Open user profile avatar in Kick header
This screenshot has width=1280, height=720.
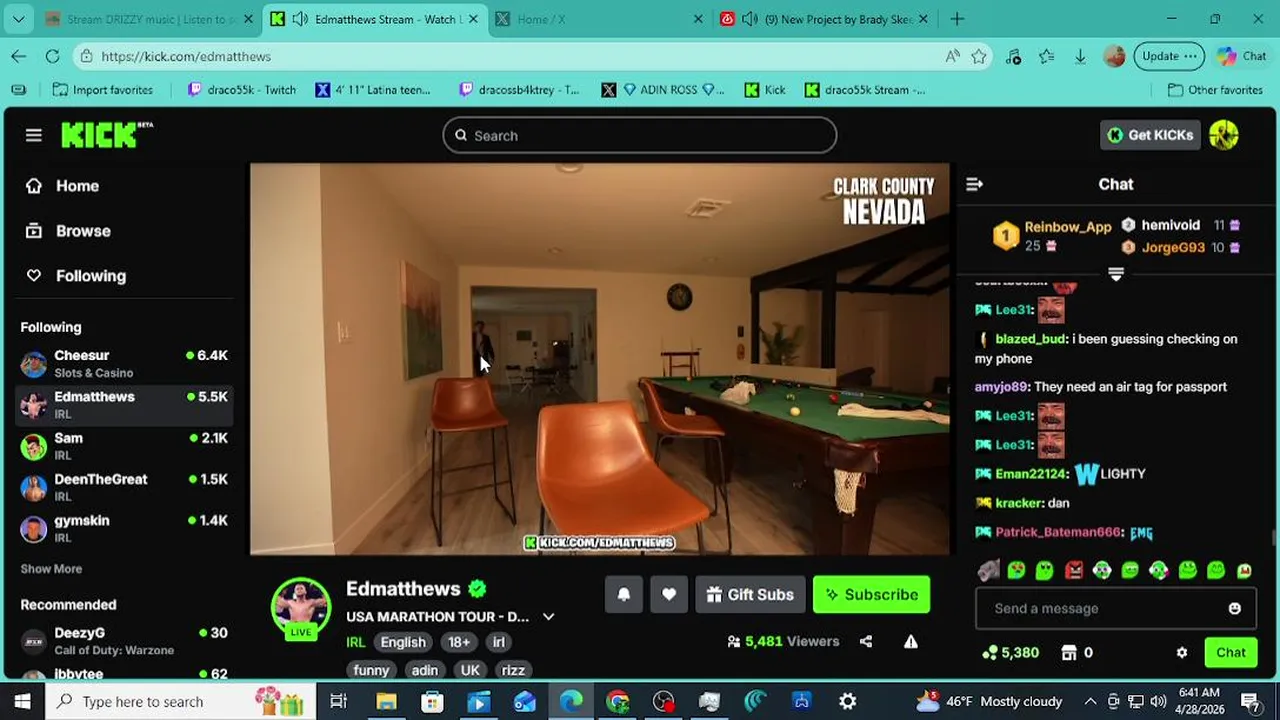point(1224,135)
